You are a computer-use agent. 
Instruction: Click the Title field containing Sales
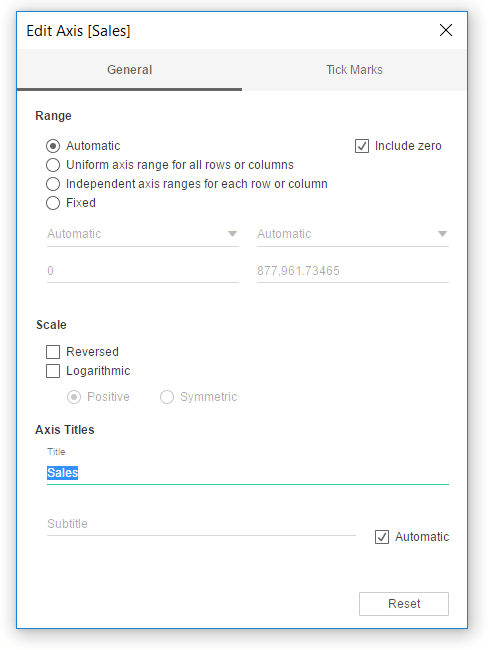[247, 473]
